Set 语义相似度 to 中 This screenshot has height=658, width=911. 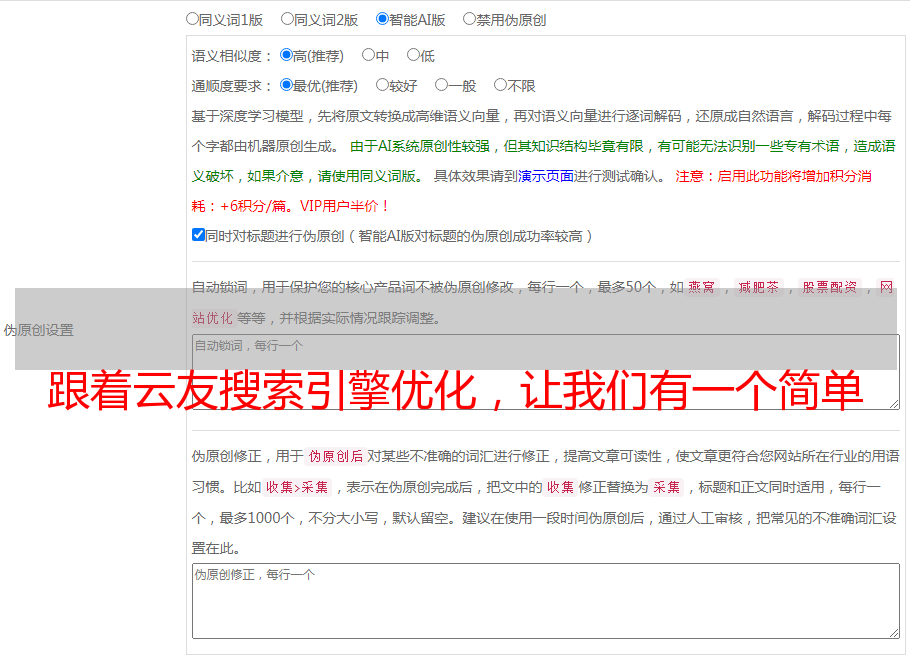pyautogui.click(x=368, y=56)
